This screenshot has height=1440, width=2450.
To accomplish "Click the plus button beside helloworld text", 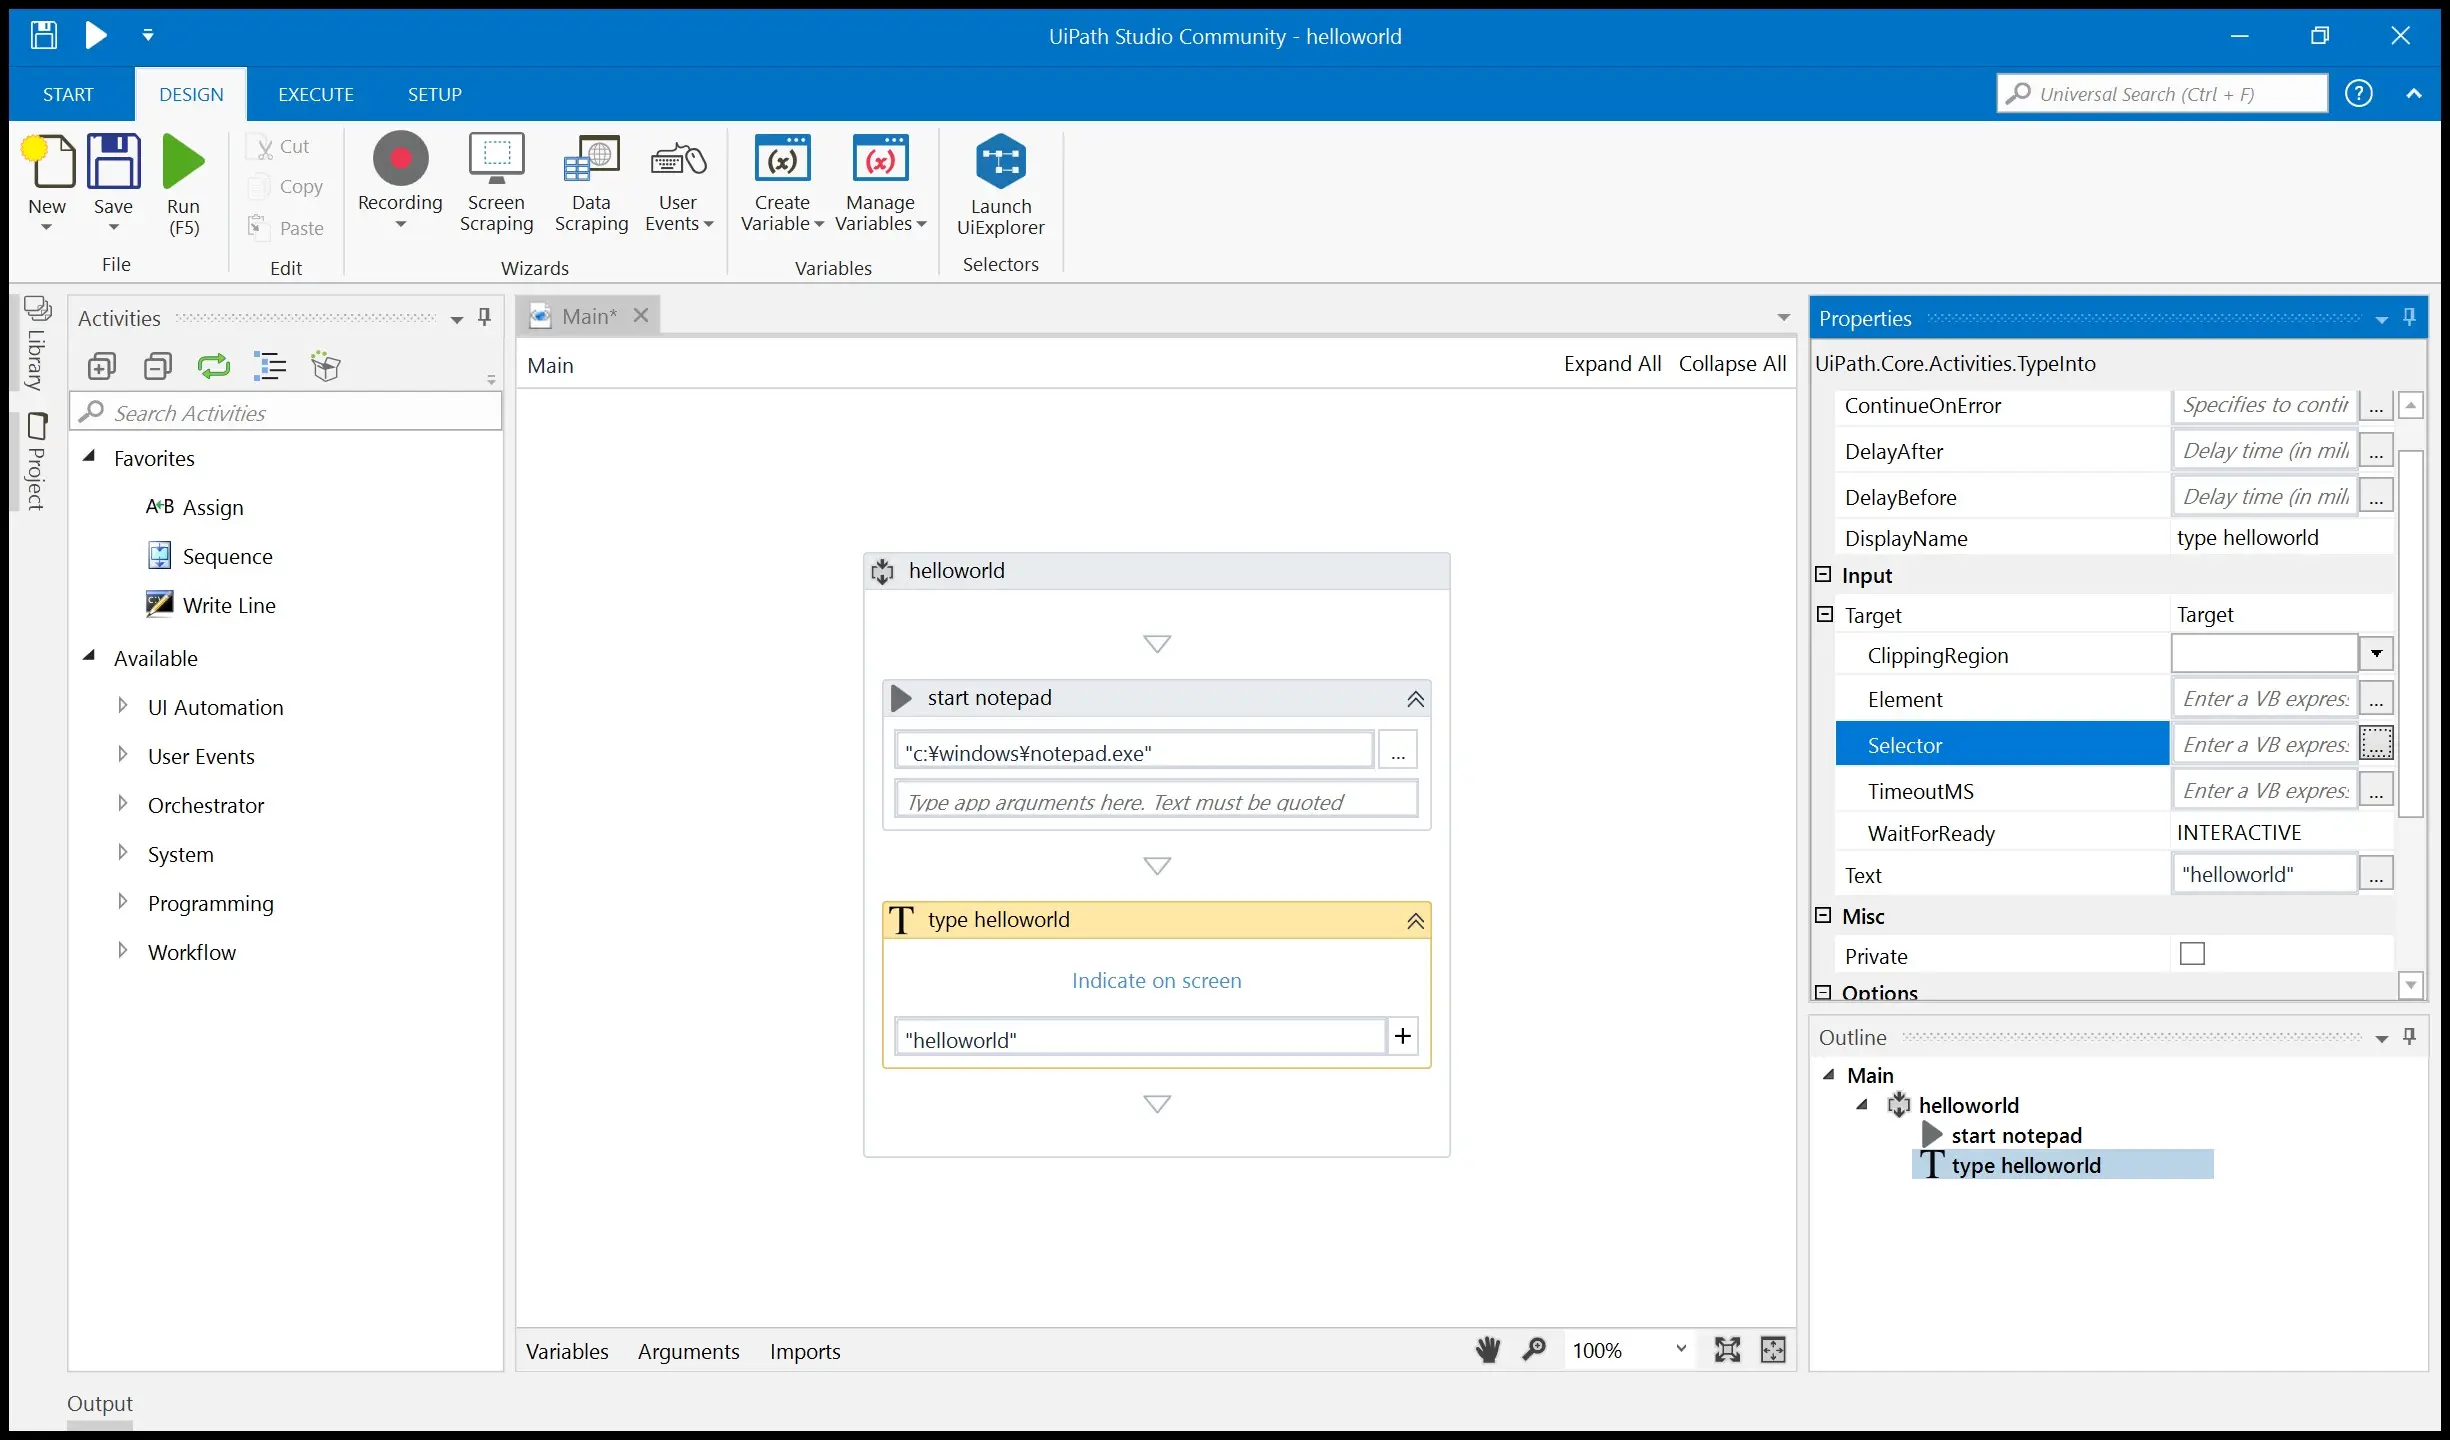I will pos(1403,1037).
